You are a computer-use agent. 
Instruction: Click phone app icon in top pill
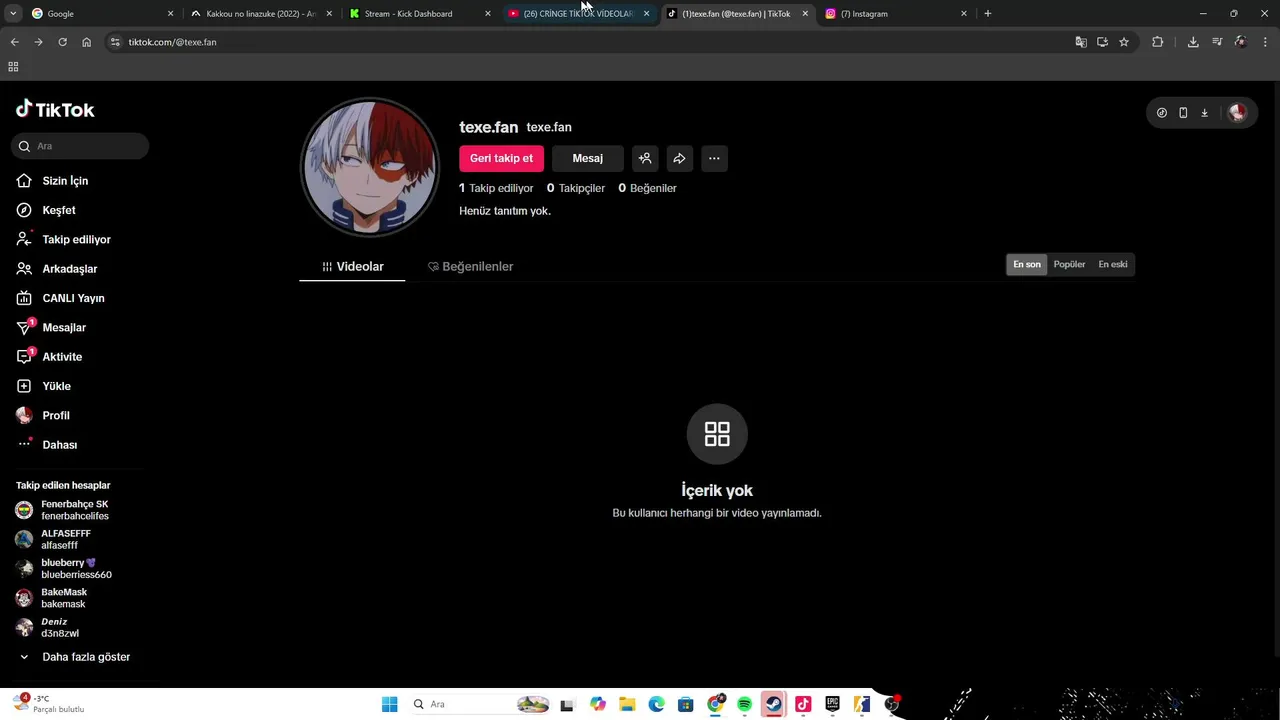tap(1183, 113)
